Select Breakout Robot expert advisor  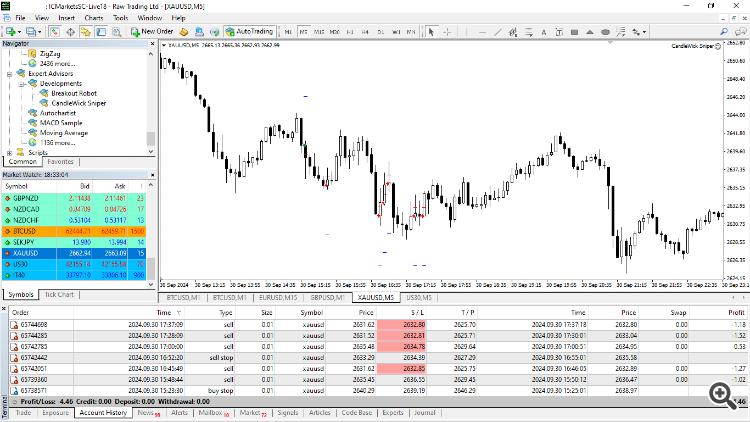point(74,93)
